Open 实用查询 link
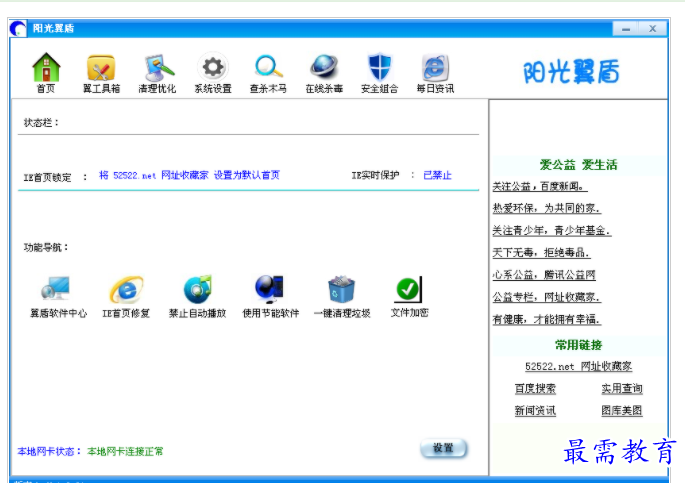Viewport: 685px width, 483px height. 622,388
